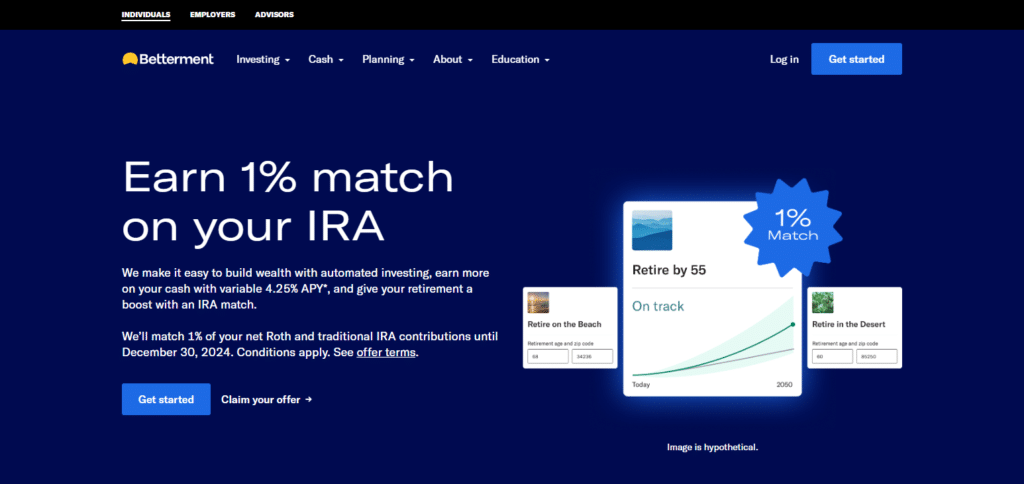Screen dimensions: 1024x484
Task: Click the arrow after Claim your offer
Action: pyautogui.click(x=308, y=399)
